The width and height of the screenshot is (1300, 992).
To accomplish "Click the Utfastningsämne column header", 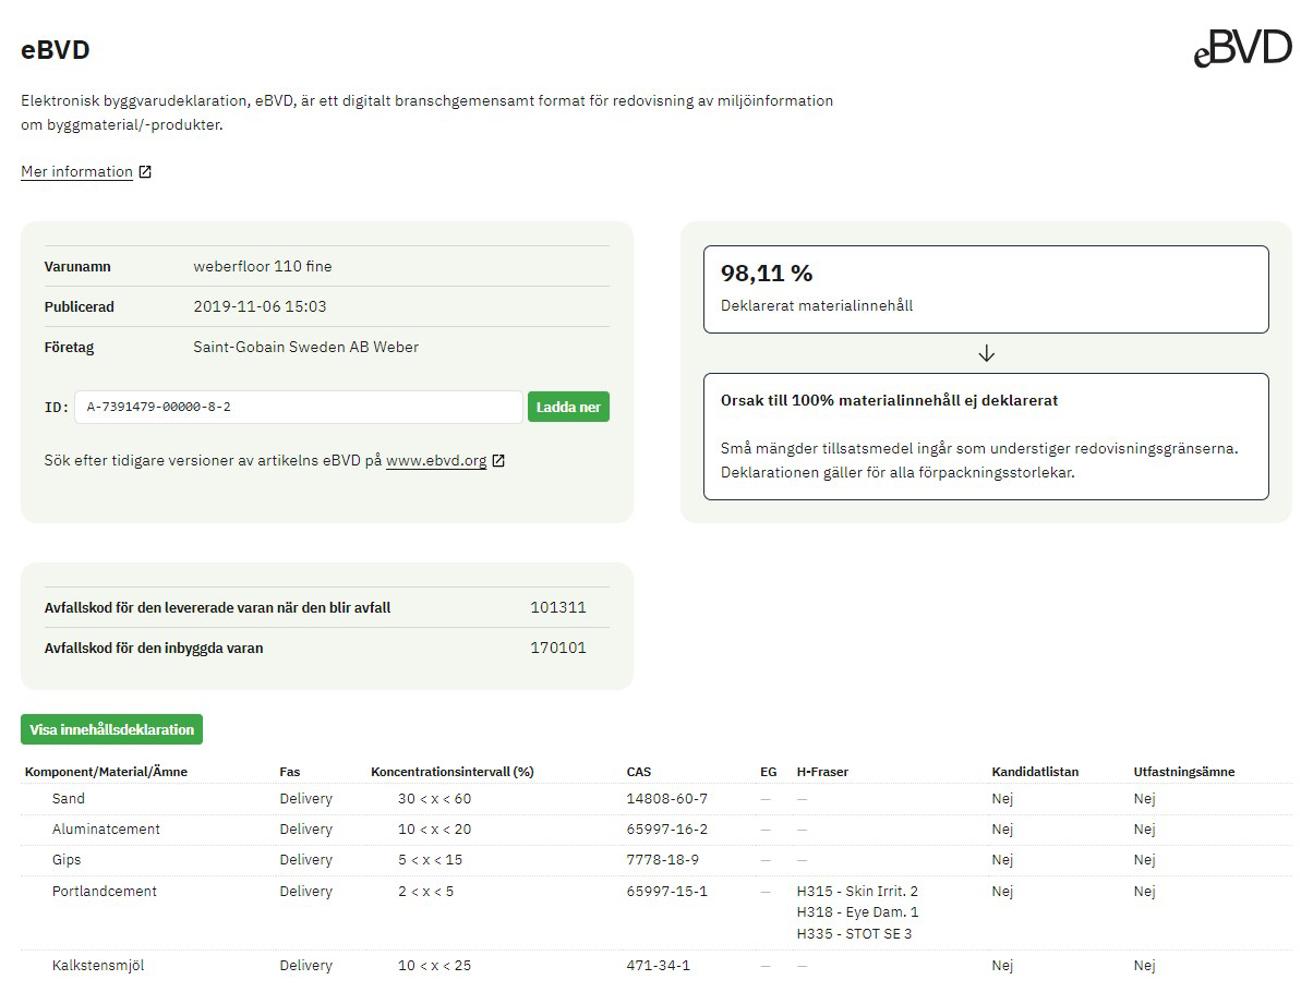I will click(x=1184, y=772).
